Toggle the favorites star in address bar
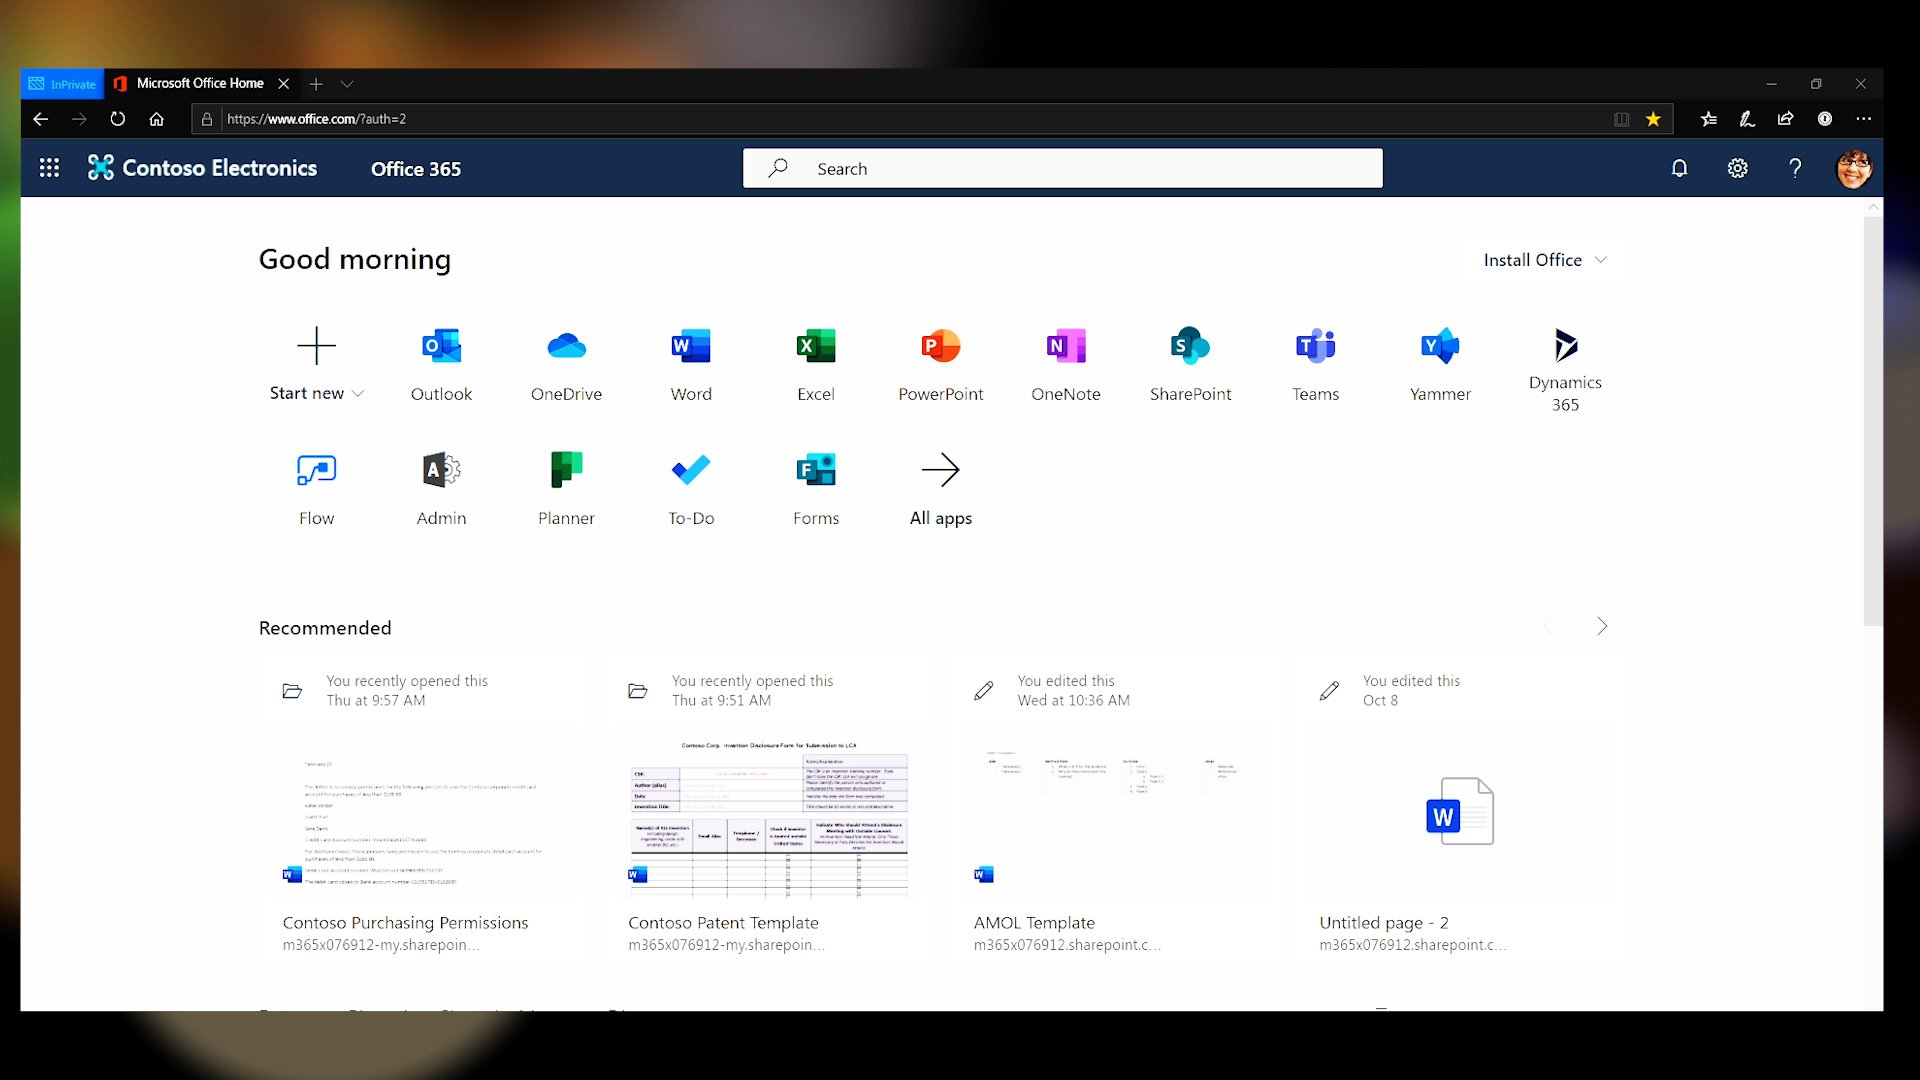This screenshot has height=1080, width=1920. (1653, 119)
